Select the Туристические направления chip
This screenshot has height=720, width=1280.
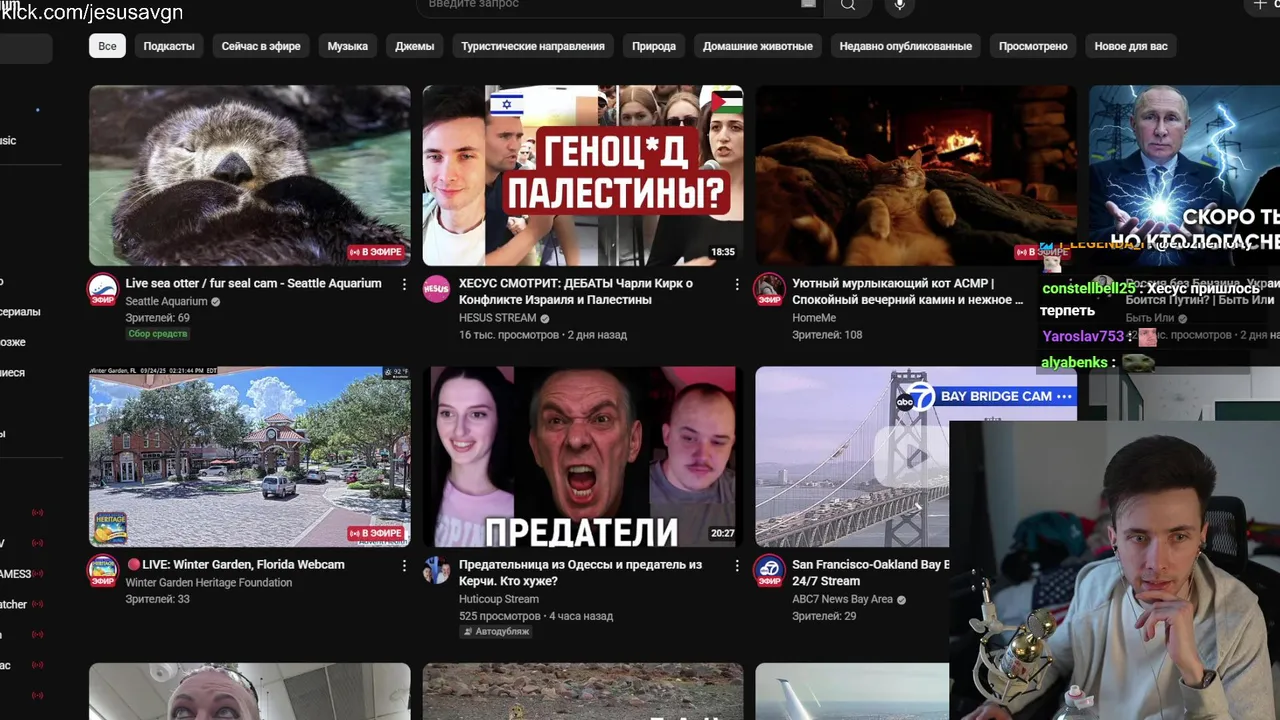click(533, 46)
